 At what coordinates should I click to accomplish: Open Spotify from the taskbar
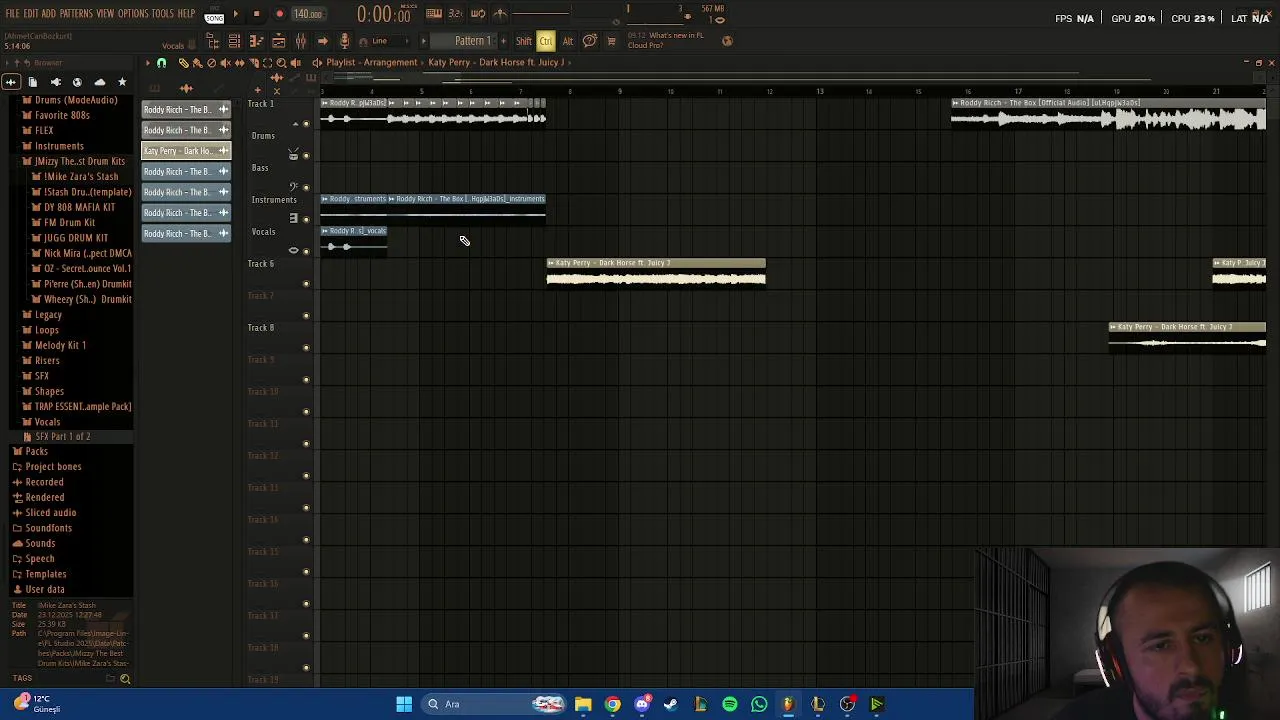(x=730, y=704)
